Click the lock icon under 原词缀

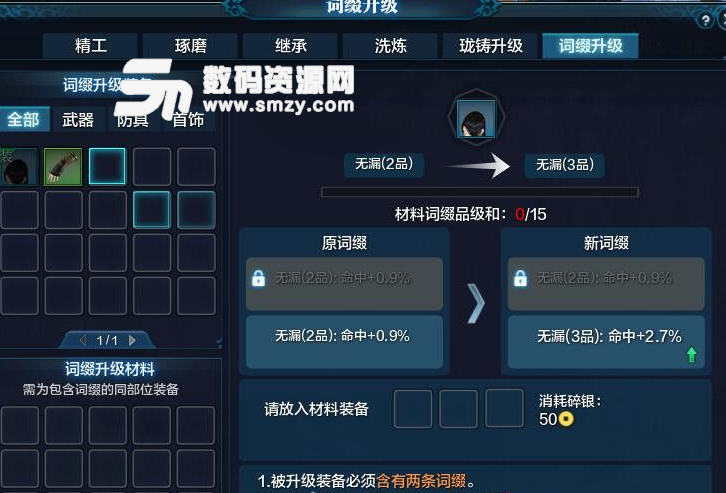coord(258,278)
